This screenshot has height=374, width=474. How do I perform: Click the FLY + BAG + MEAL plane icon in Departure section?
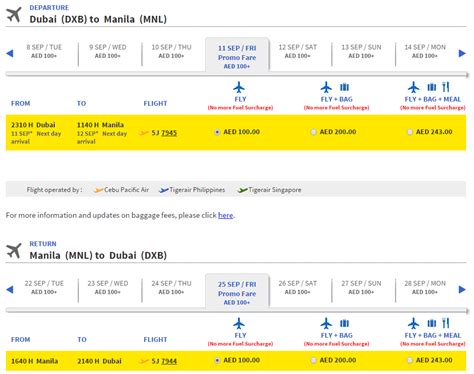414,88
